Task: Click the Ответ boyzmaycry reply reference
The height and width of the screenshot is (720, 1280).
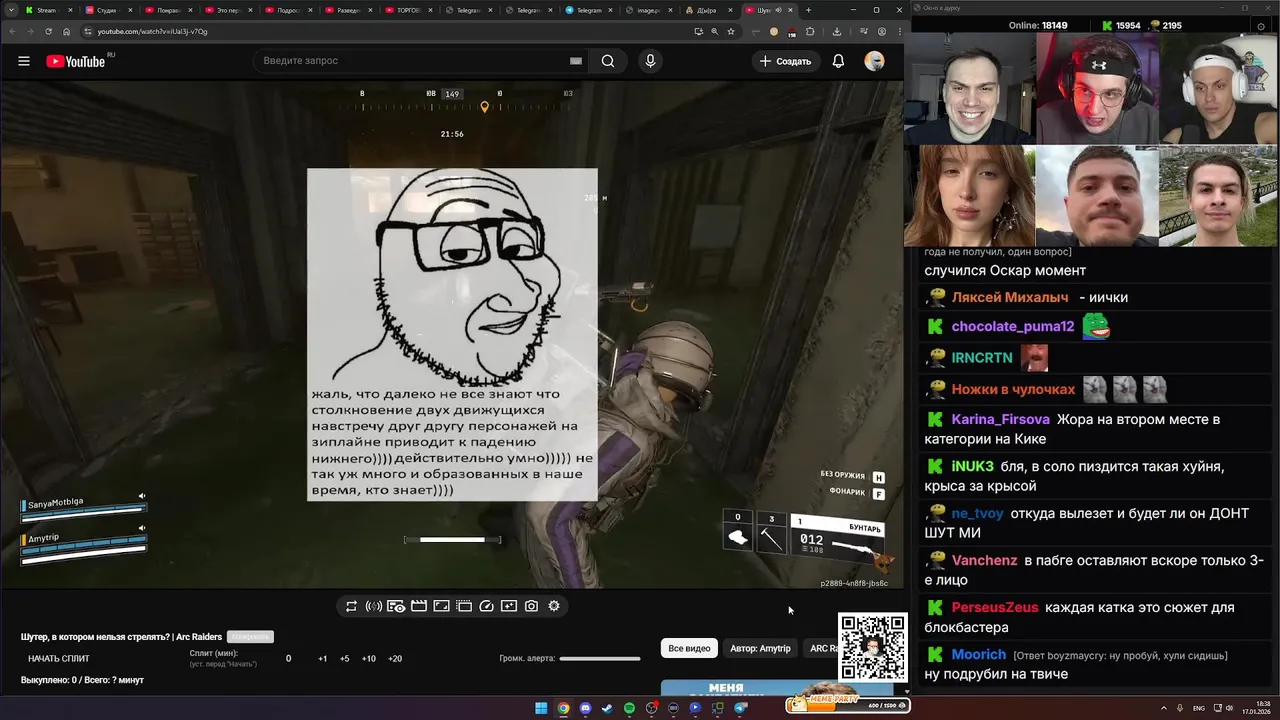Action: (x=1120, y=655)
